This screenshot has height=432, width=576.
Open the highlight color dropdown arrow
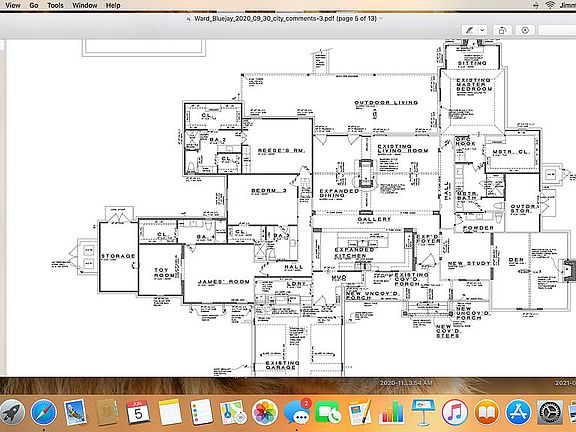482,30
